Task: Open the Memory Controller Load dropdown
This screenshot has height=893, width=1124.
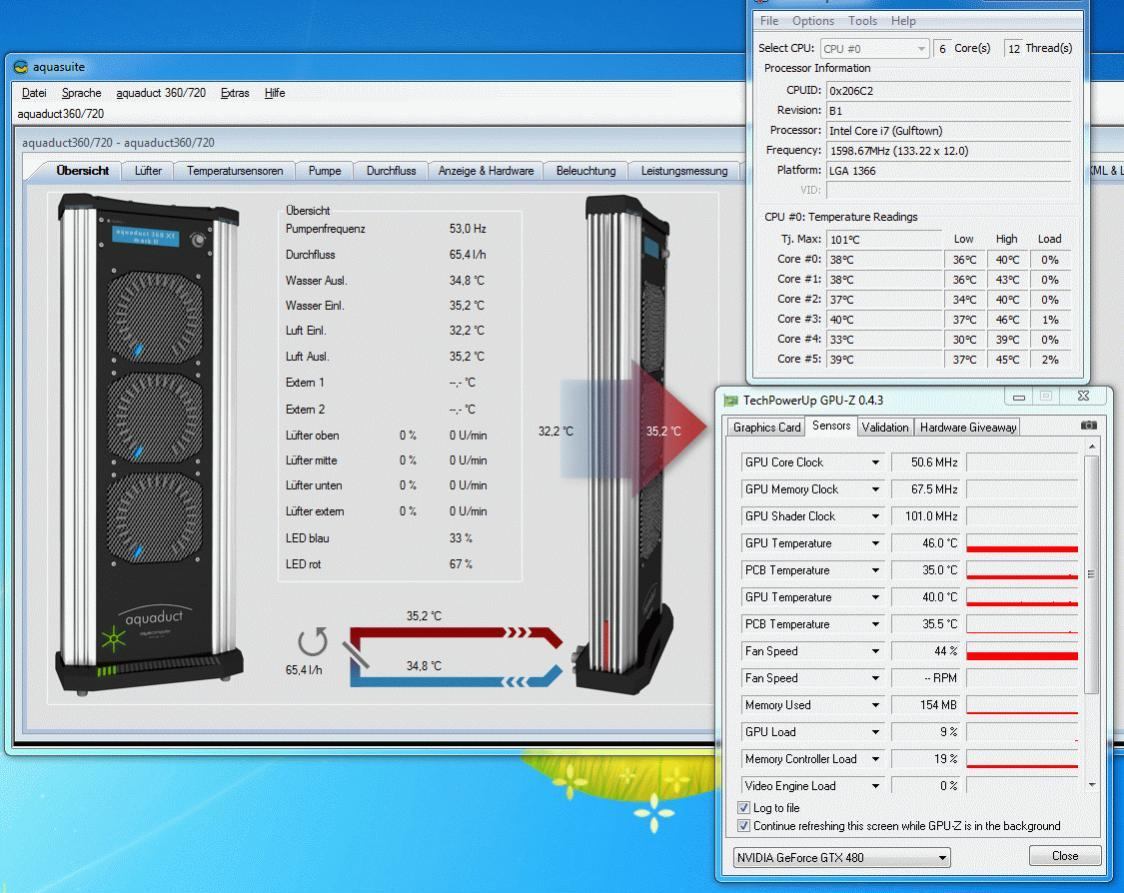Action: point(875,759)
